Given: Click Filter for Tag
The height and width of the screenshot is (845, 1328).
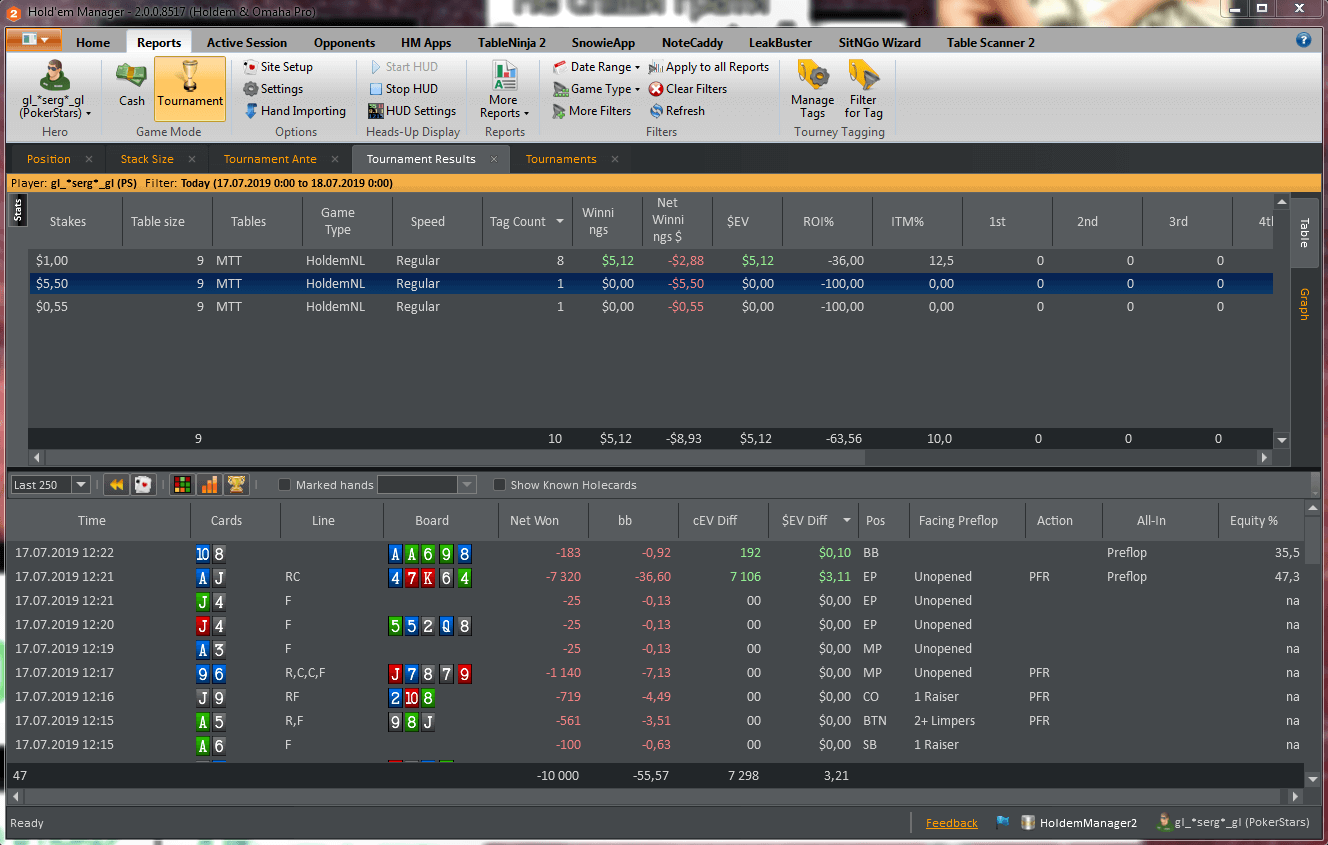Looking at the screenshot, I should [863, 90].
